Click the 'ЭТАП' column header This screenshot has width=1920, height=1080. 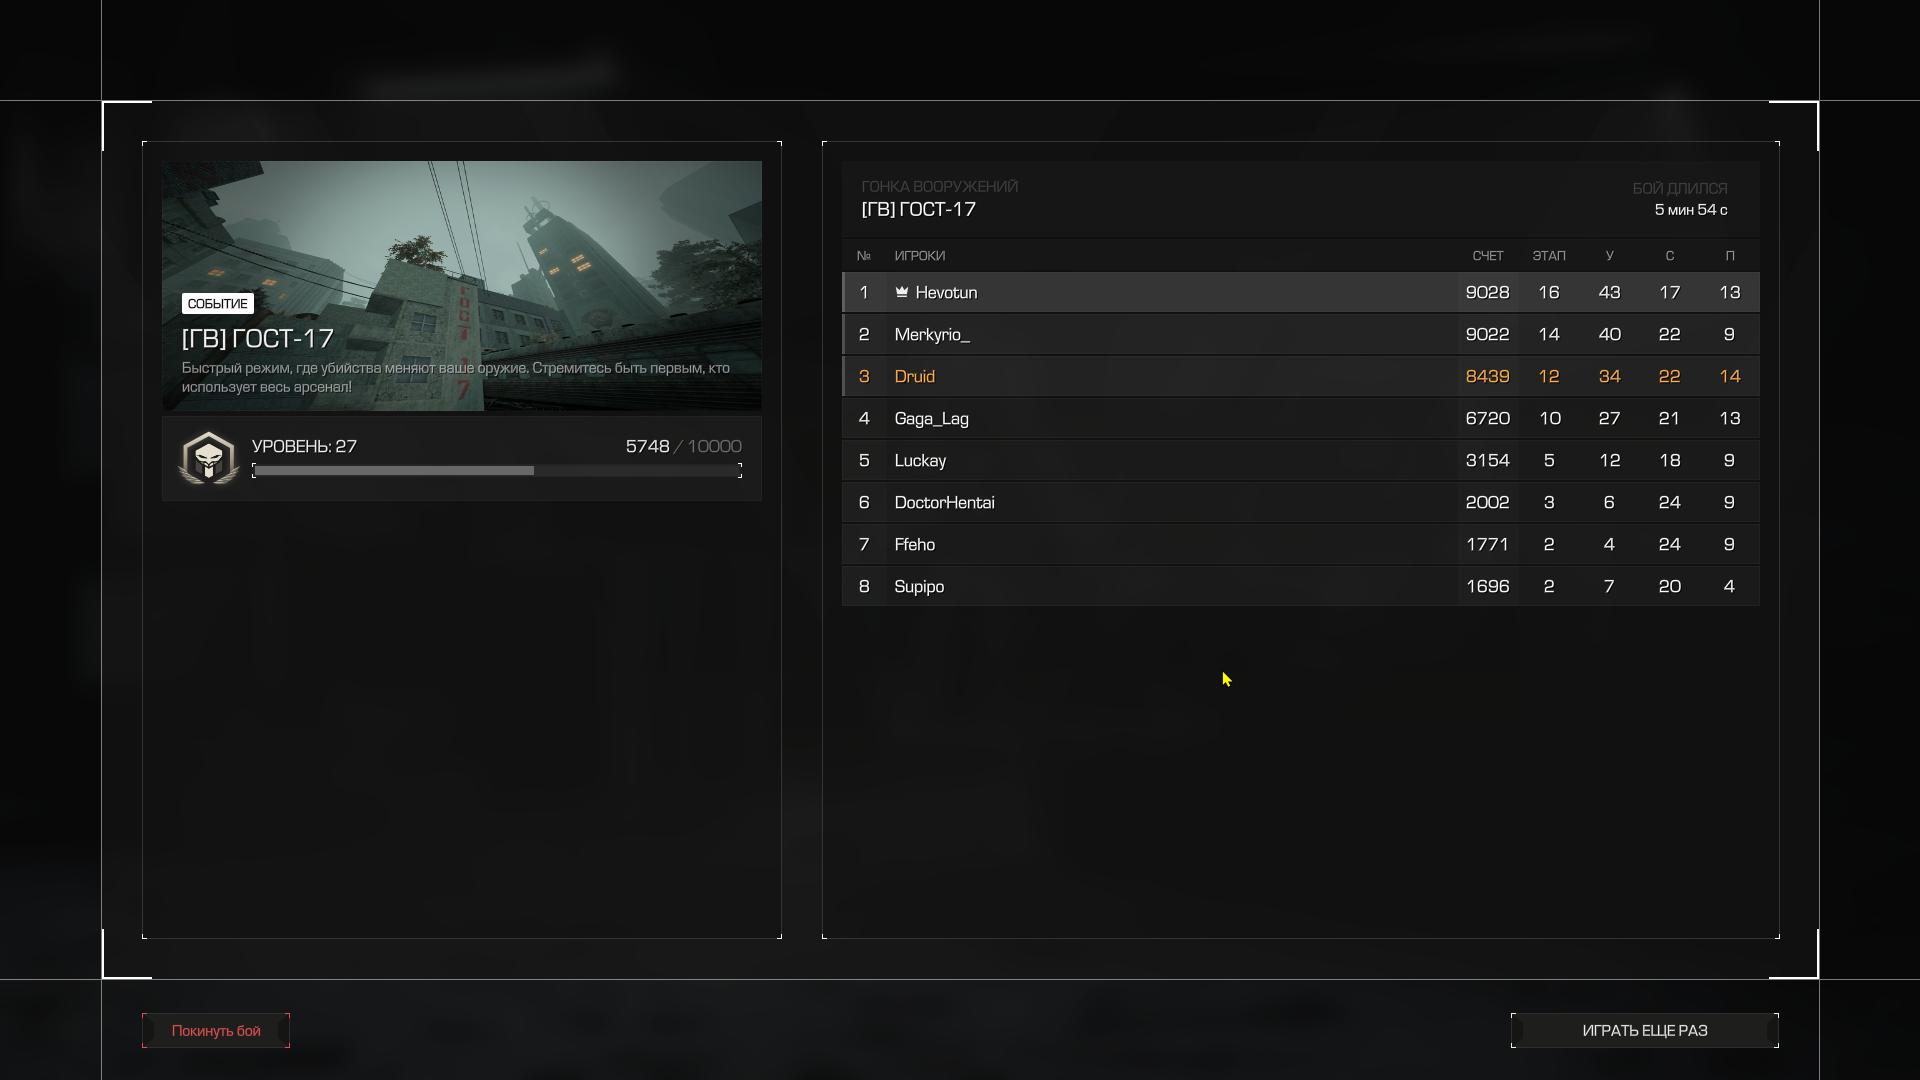pos(1549,256)
